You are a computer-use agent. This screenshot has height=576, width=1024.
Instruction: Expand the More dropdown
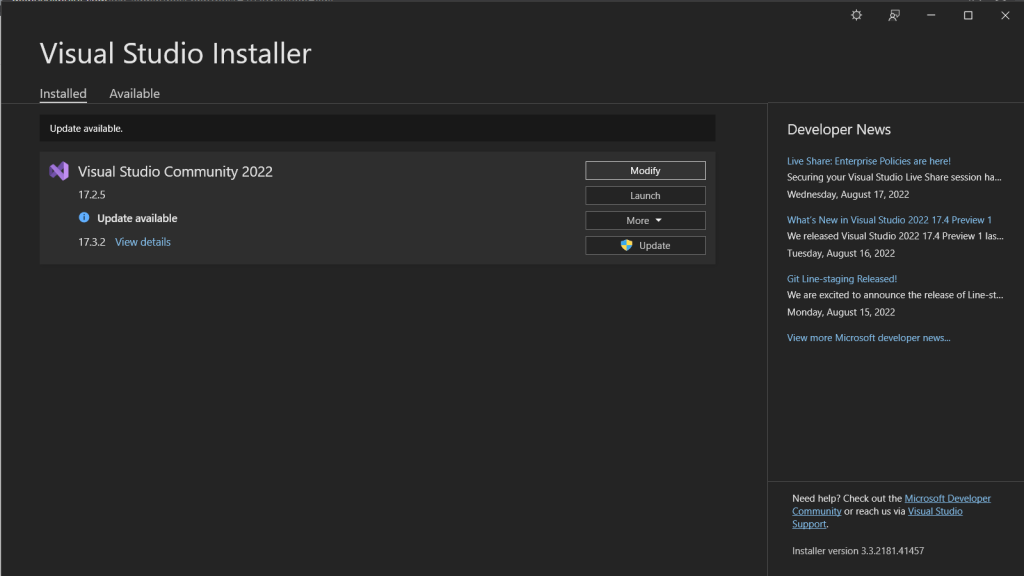point(645,220)
